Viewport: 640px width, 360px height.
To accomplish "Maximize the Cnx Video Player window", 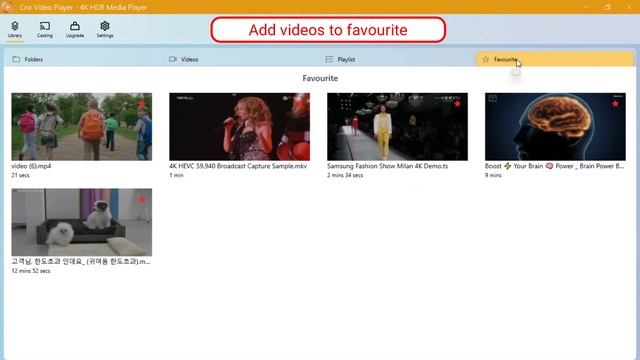I will (x=607, y=7).
